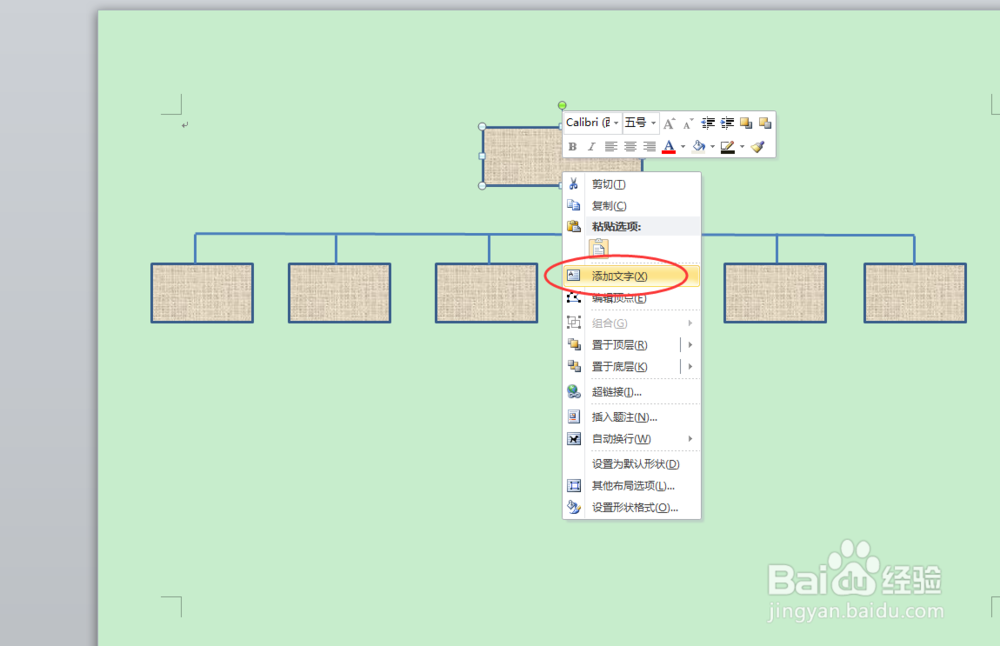This screenshot has width=1000, height=646.
Task: Select 编辑顶点(E) menu entry
Action: 631,298
